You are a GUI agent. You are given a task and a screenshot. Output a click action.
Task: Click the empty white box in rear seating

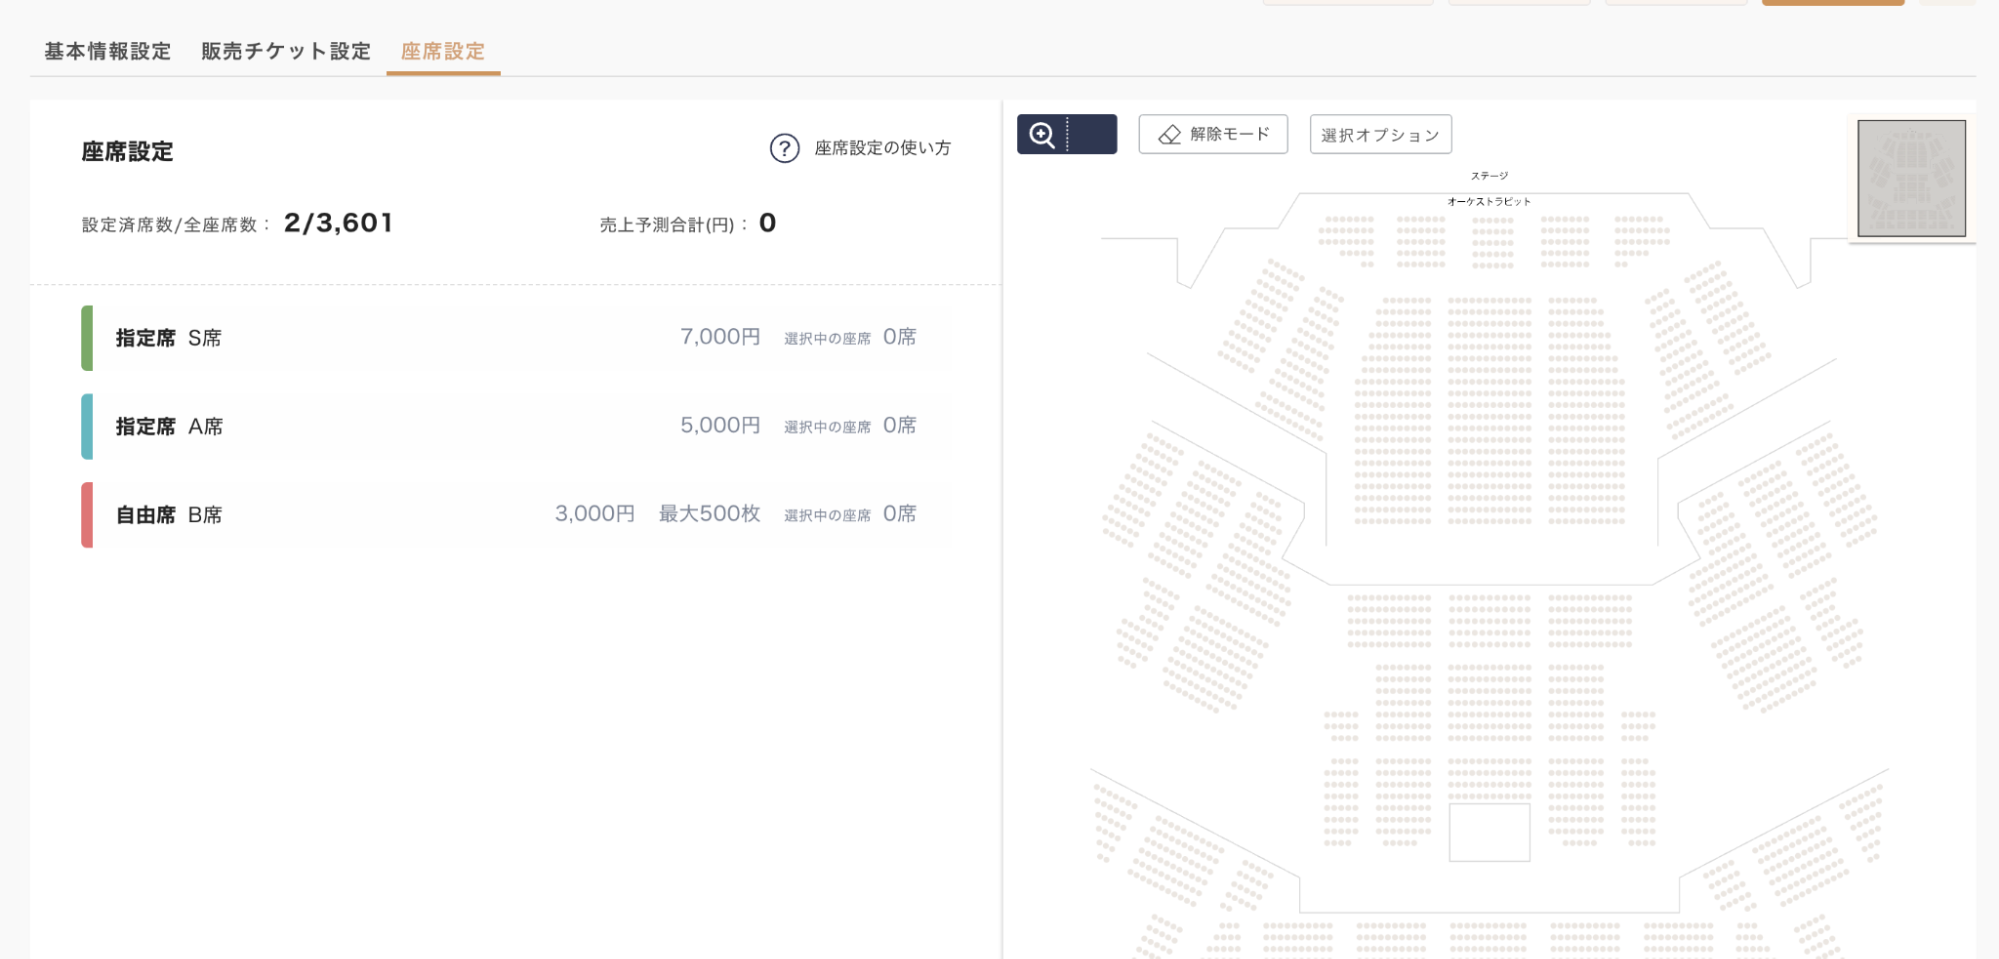click(1489, 832)
